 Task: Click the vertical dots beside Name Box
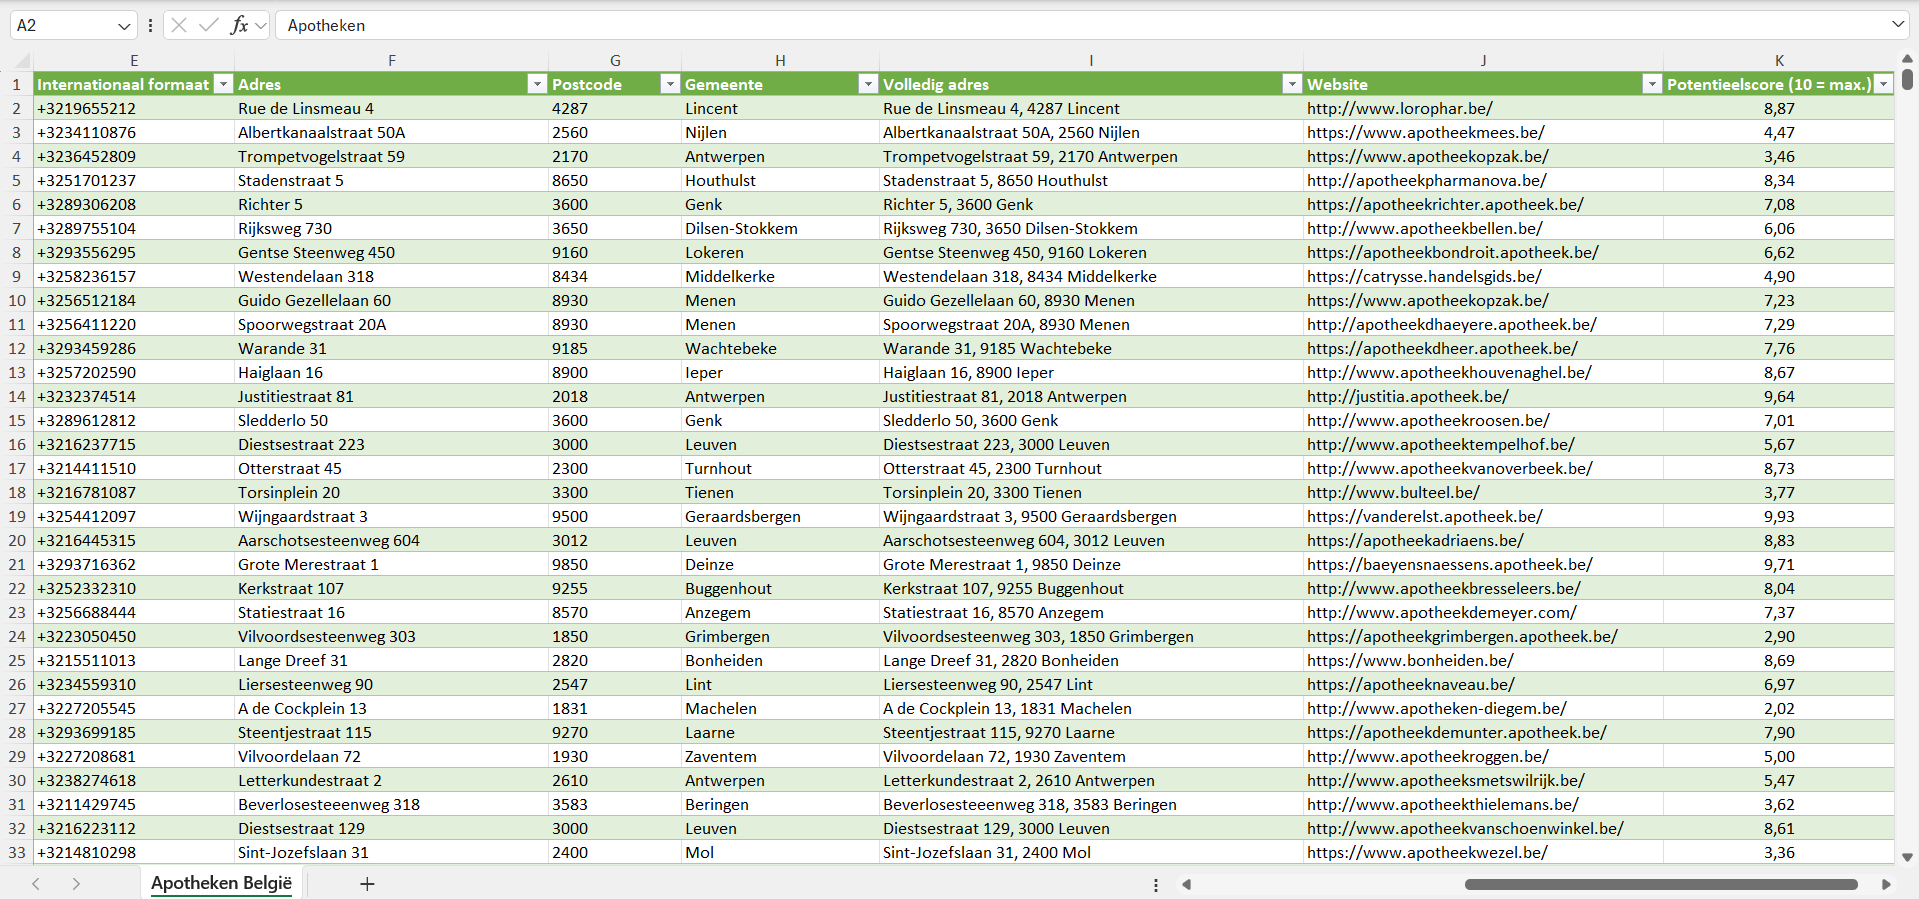[x=150, y=25]
